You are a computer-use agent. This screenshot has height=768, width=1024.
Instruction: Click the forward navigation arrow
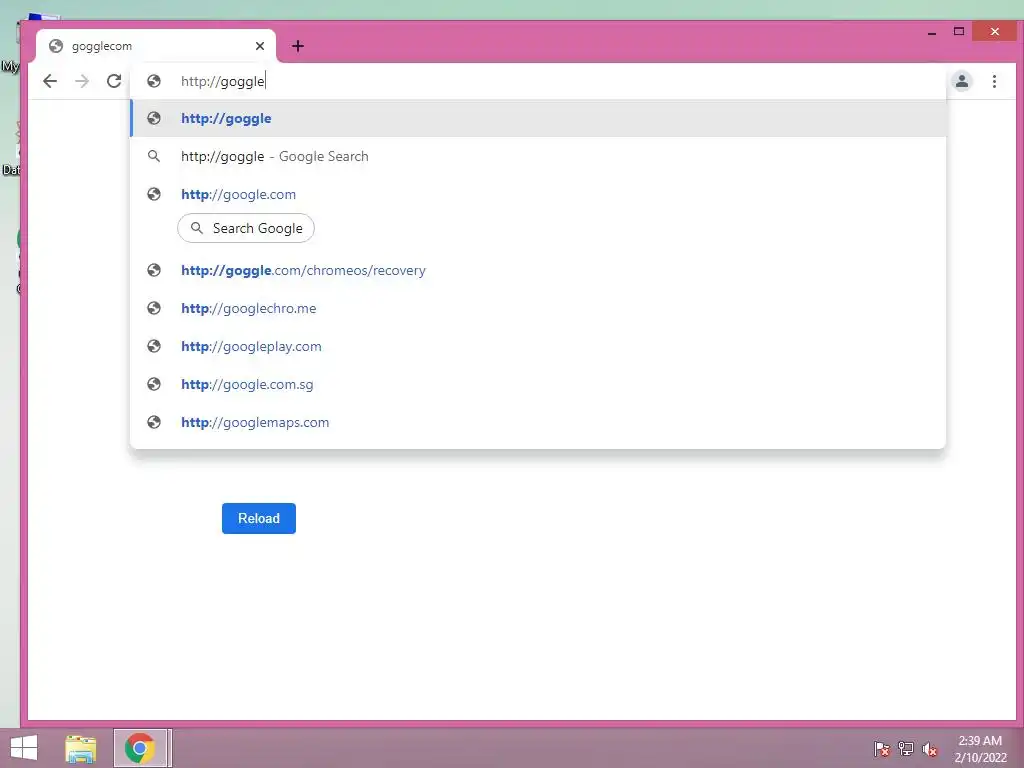82,81
